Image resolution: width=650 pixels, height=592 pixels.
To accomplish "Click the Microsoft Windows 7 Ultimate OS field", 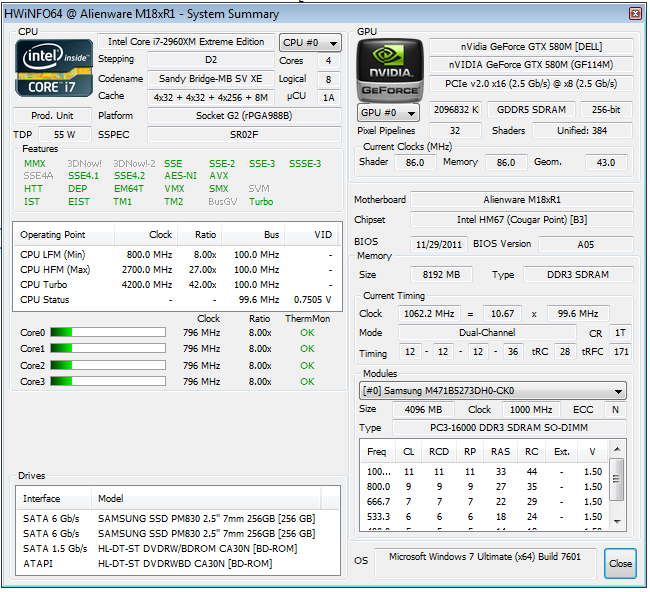I will pos(485,563).
